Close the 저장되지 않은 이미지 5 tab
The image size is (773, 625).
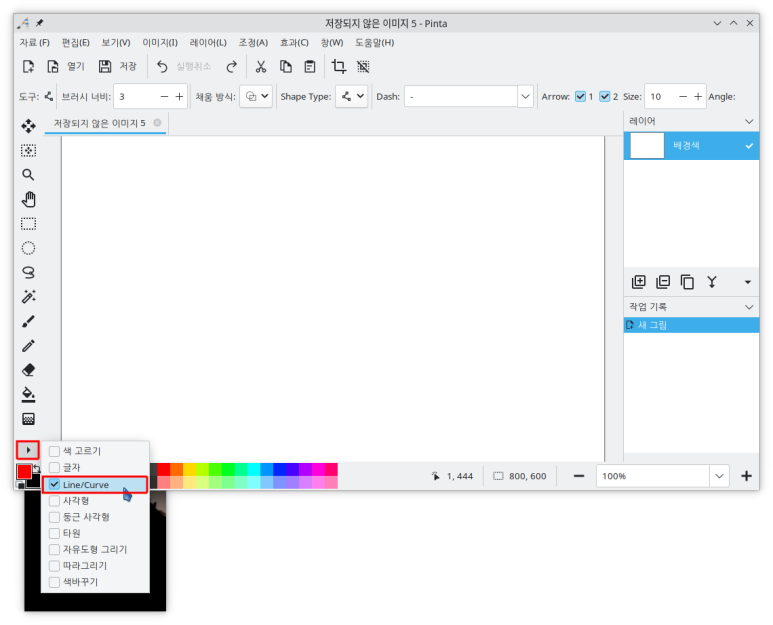(x=157, y=123)
